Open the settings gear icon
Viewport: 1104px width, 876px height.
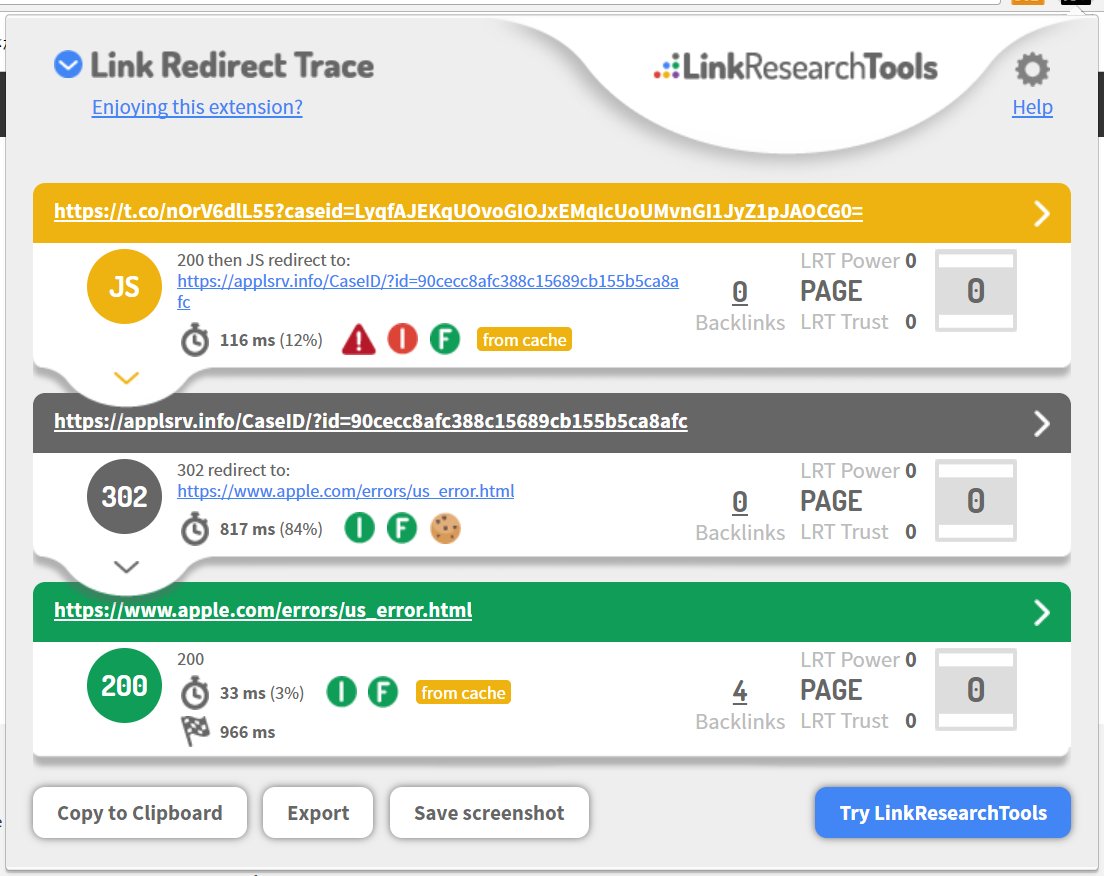[x=1032, y=69]
